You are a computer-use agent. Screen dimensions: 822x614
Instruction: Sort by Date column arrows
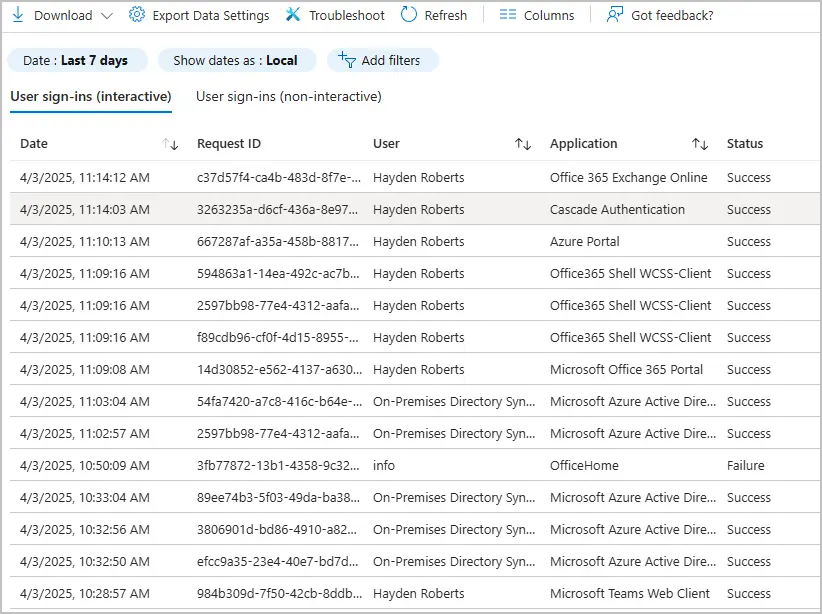(170, 144)
